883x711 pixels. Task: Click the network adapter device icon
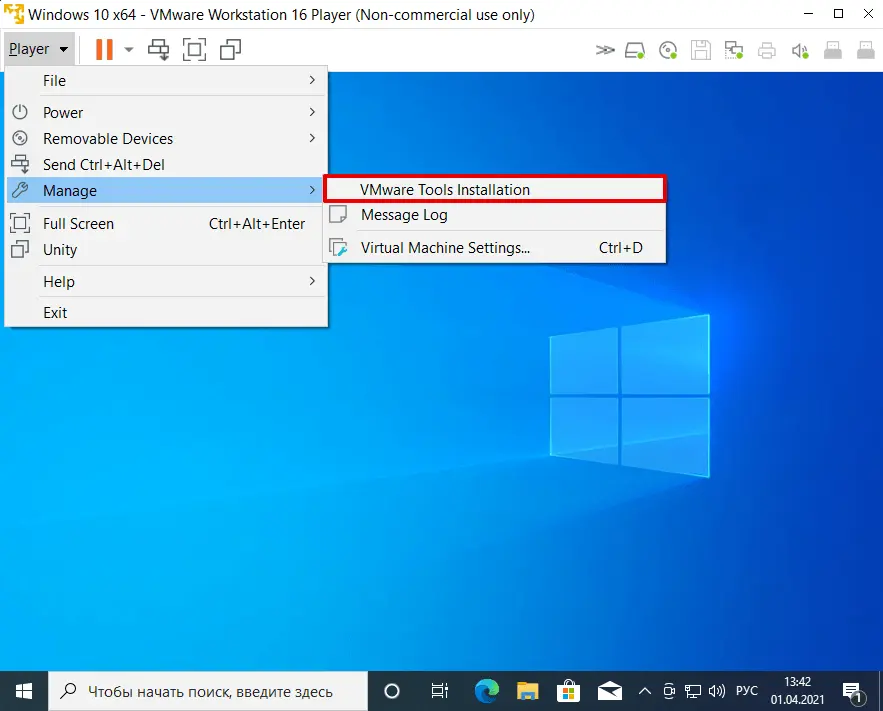[734, 51]
